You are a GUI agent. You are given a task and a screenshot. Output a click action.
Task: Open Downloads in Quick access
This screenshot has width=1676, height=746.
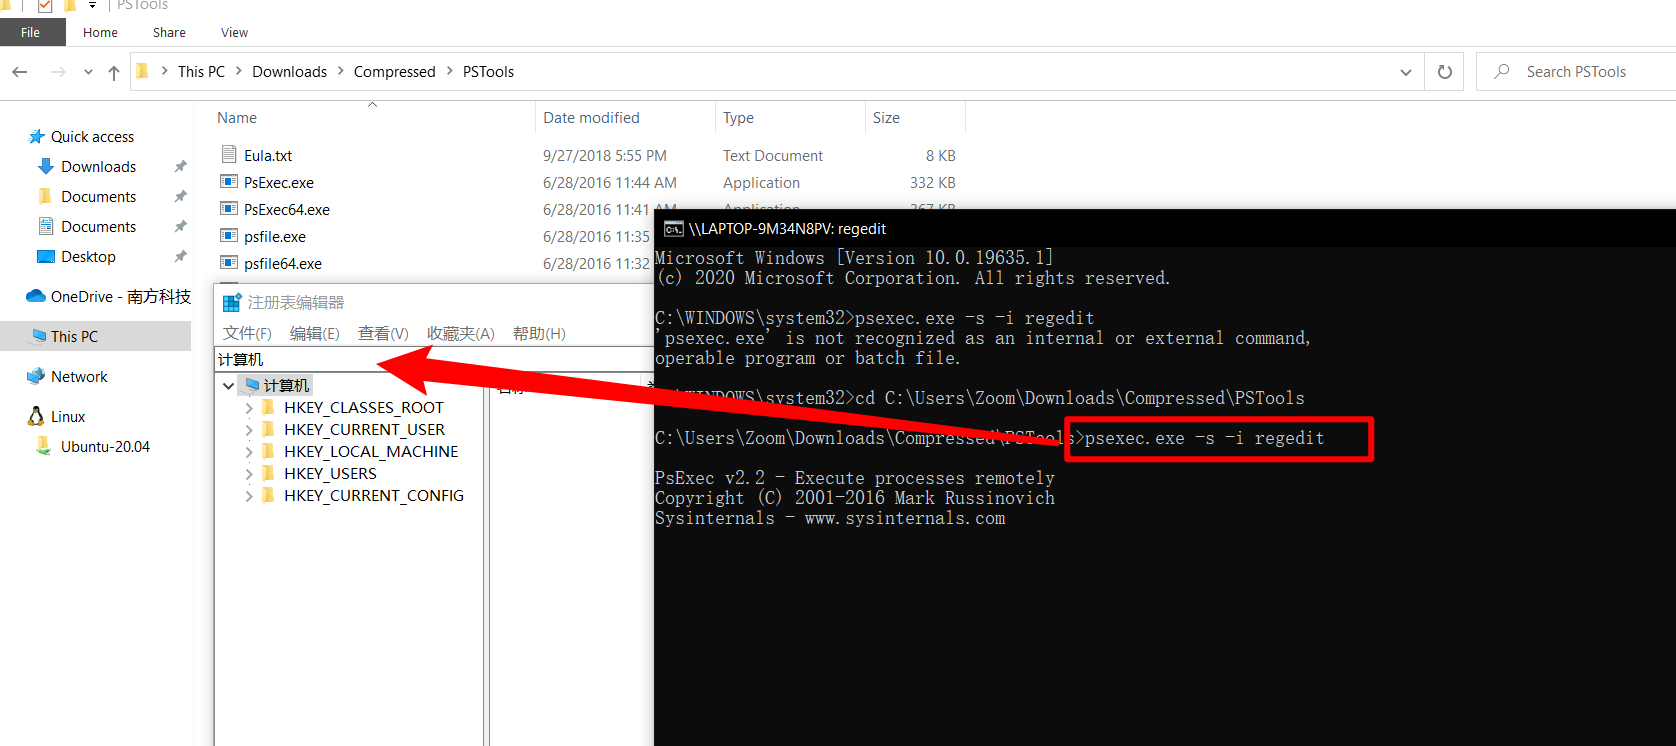98,167
